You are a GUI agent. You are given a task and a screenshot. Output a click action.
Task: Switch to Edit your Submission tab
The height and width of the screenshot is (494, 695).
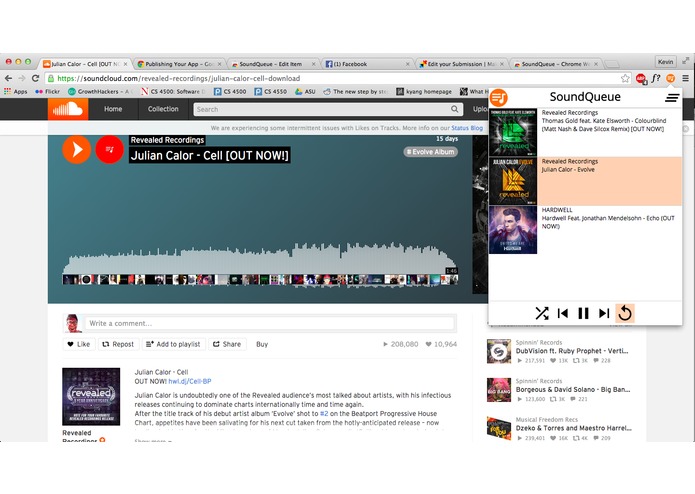[x=461, y=64]
